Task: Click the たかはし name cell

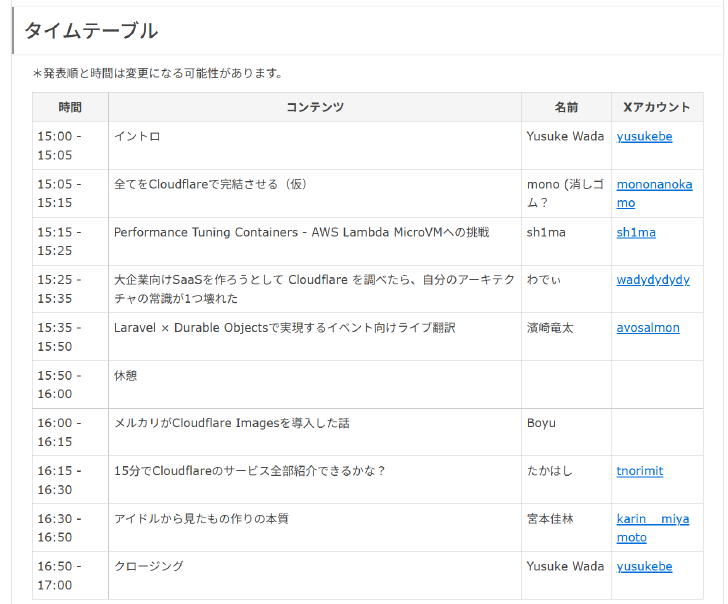Action: pos(566,480)
